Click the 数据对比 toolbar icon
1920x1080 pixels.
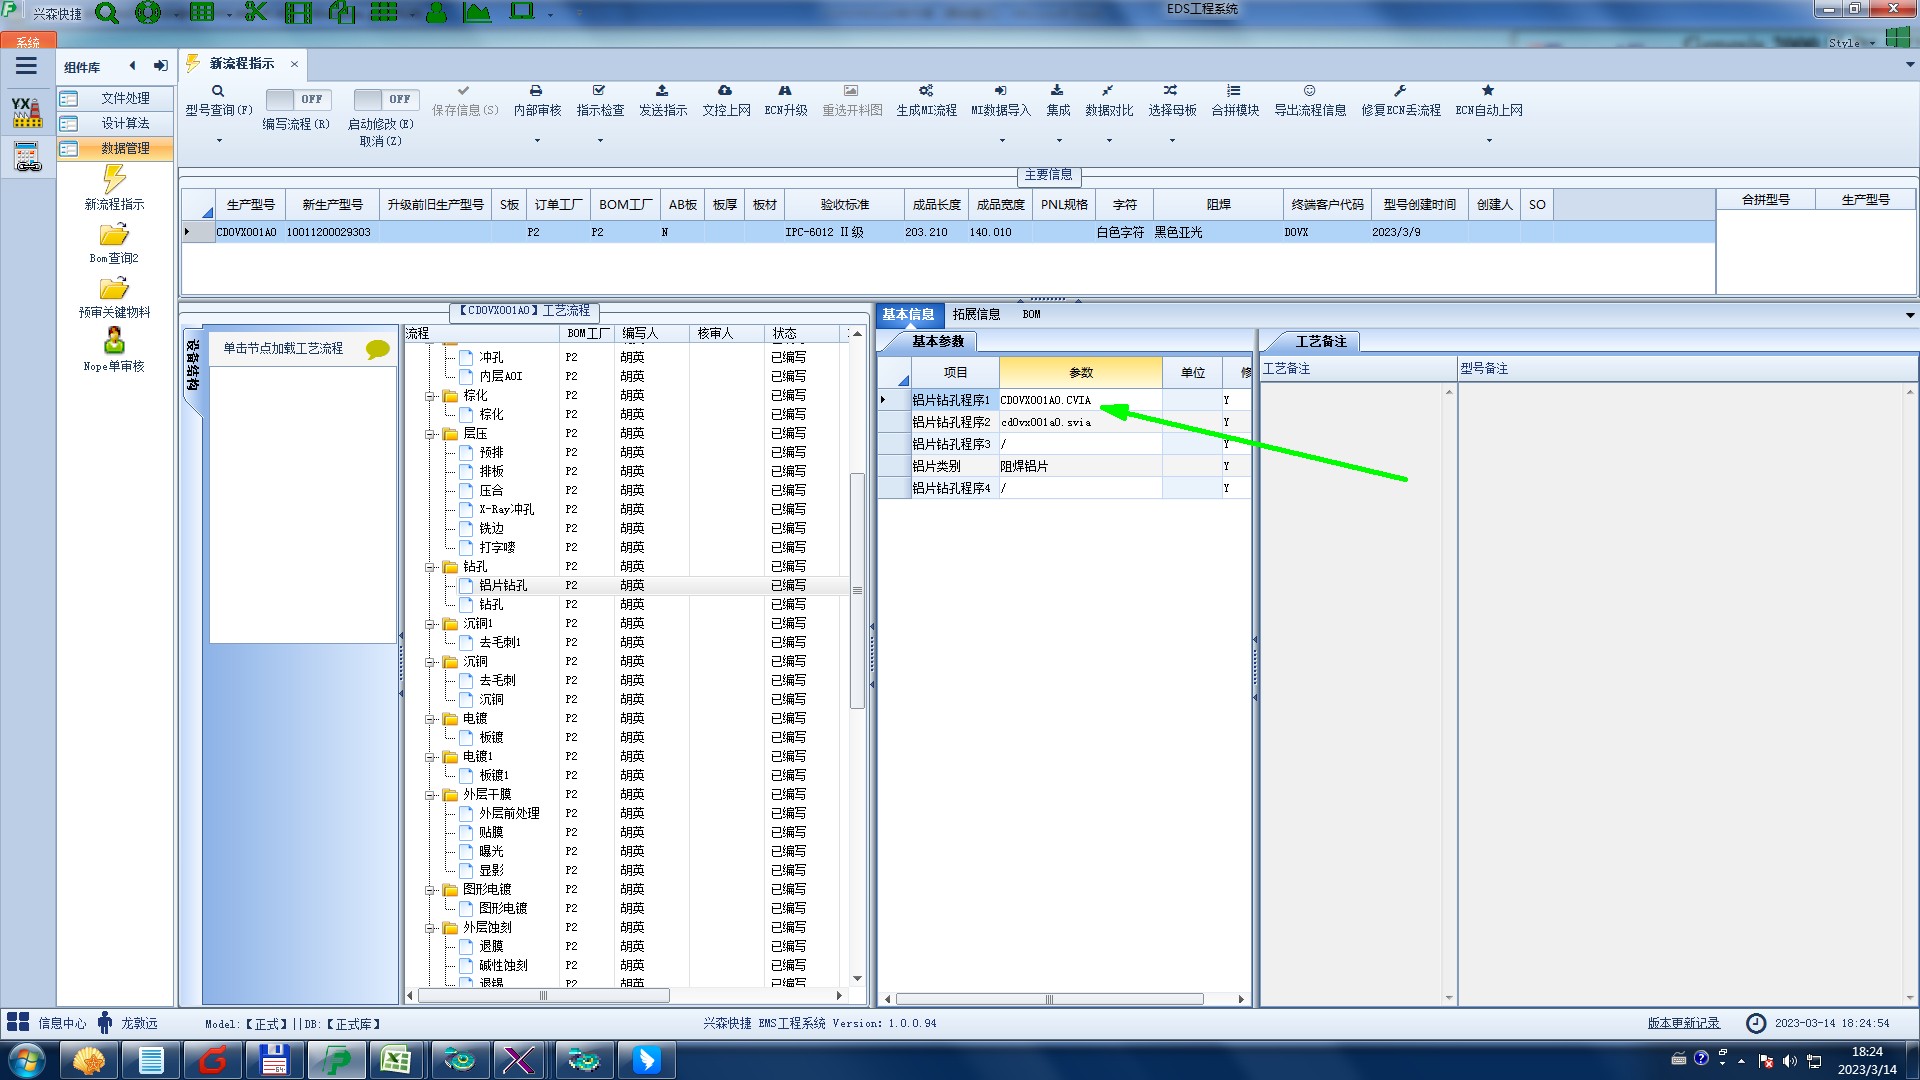pyautogui.click(x=1108, y=91)
